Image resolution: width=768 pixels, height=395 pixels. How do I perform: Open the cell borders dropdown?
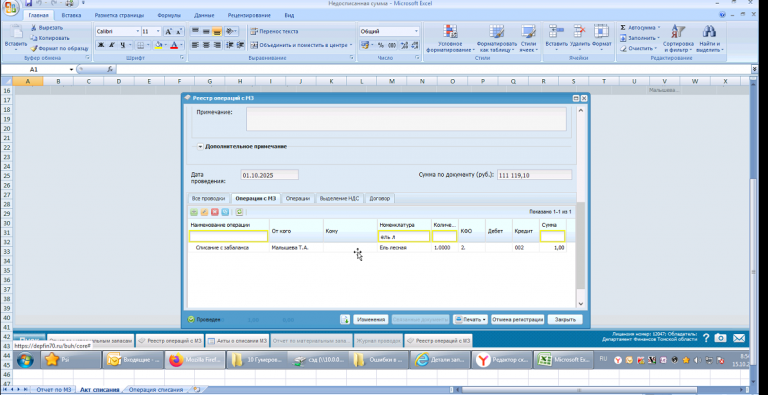tap(148, 45)
